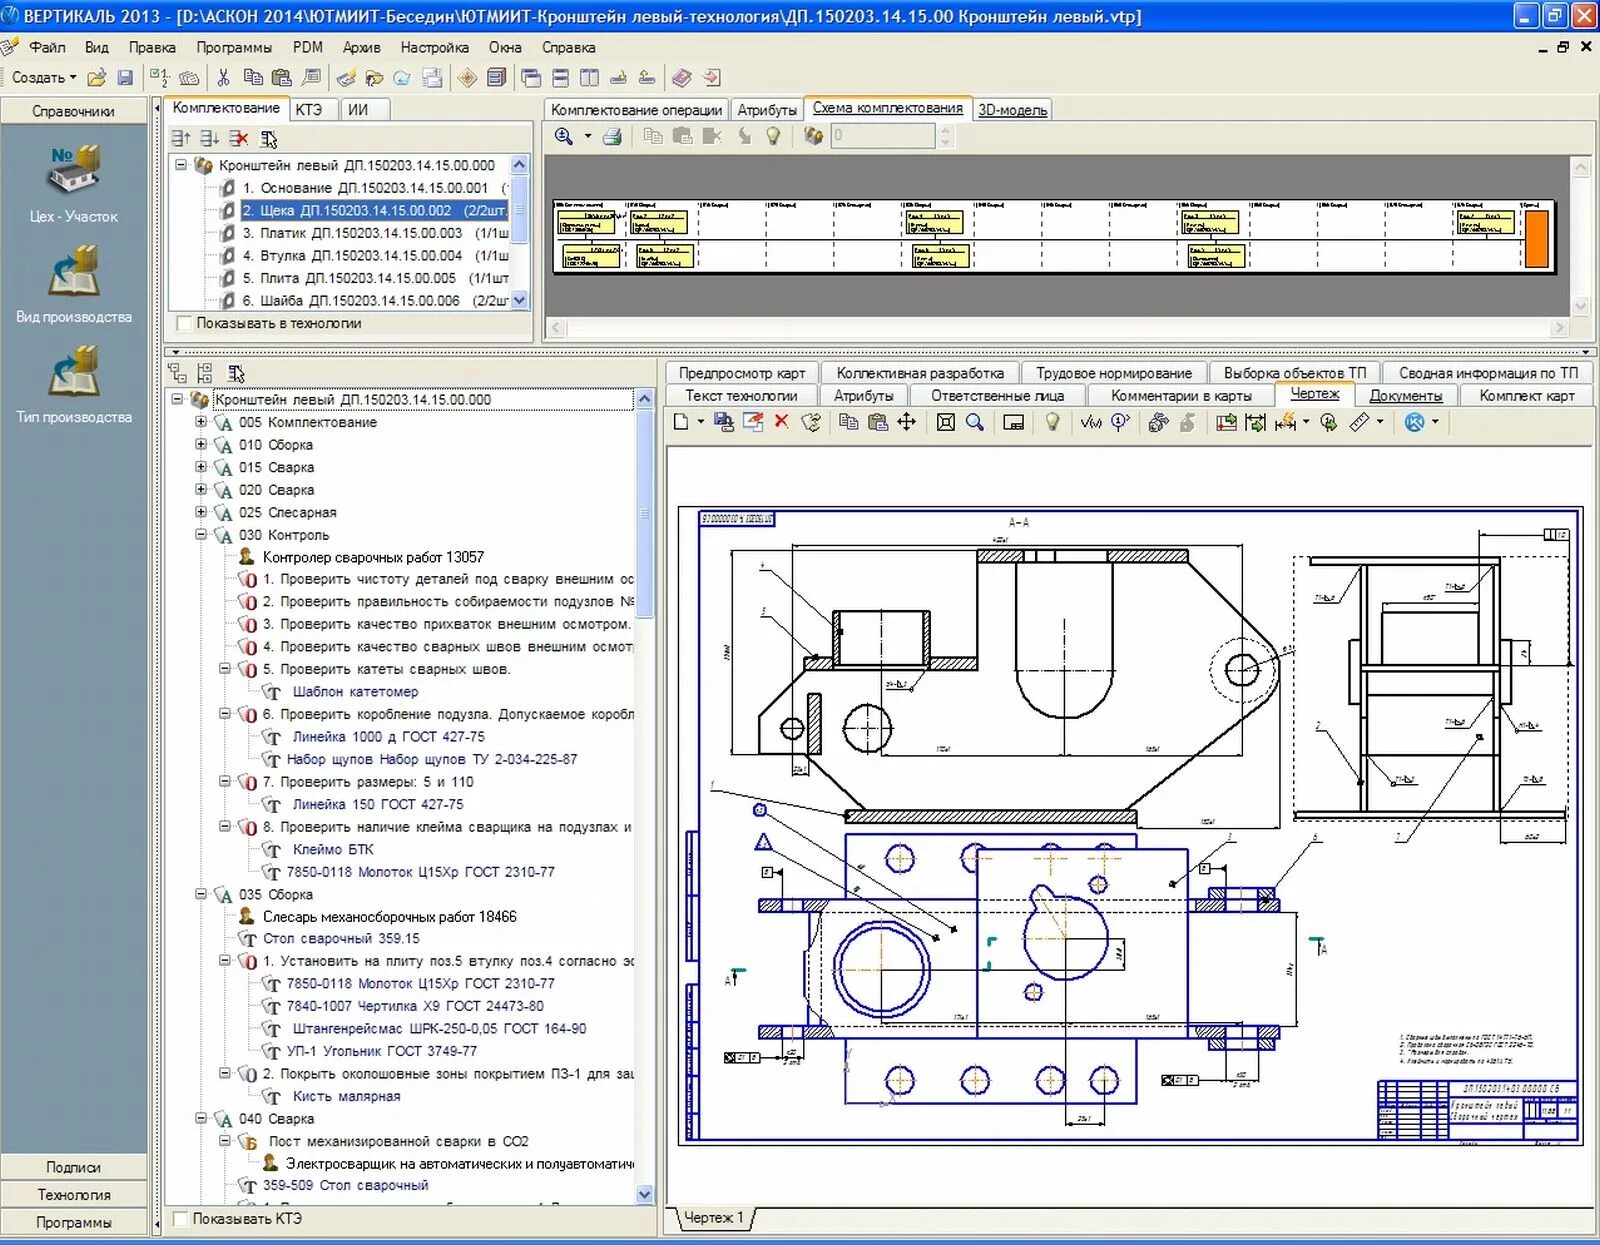Expand the 015 Сварка operation
The width and height of the screenshot is (1600, 1245).
tap(201, 467)
